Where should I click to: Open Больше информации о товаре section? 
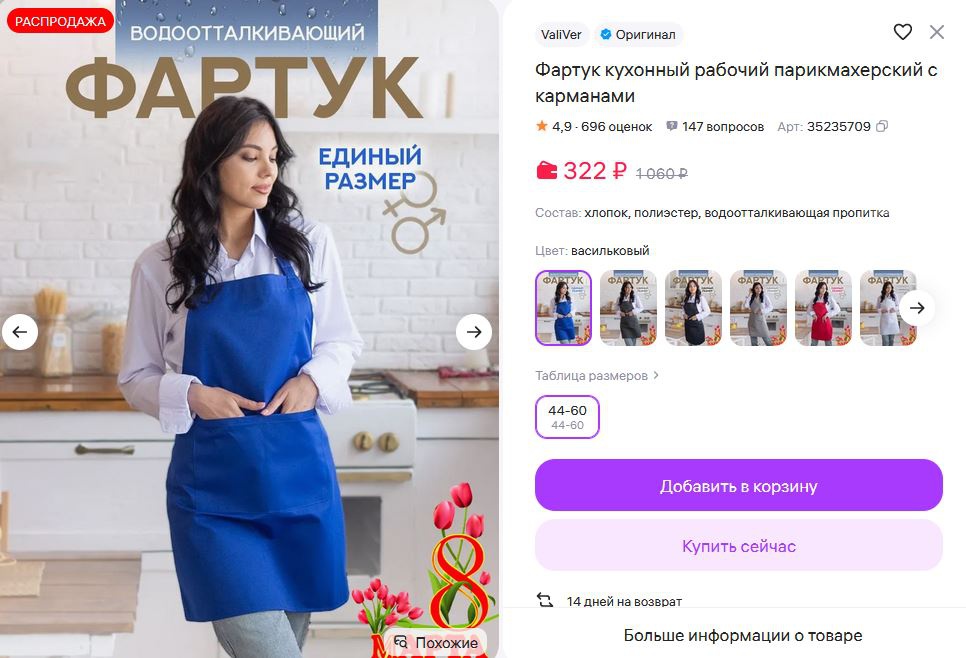[x=742, y=635]
